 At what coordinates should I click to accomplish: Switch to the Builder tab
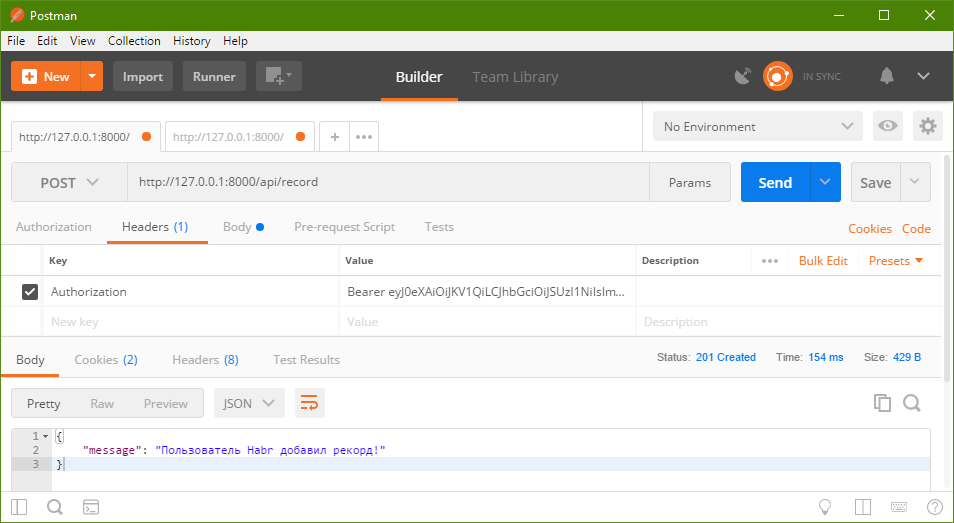[419, 77]
